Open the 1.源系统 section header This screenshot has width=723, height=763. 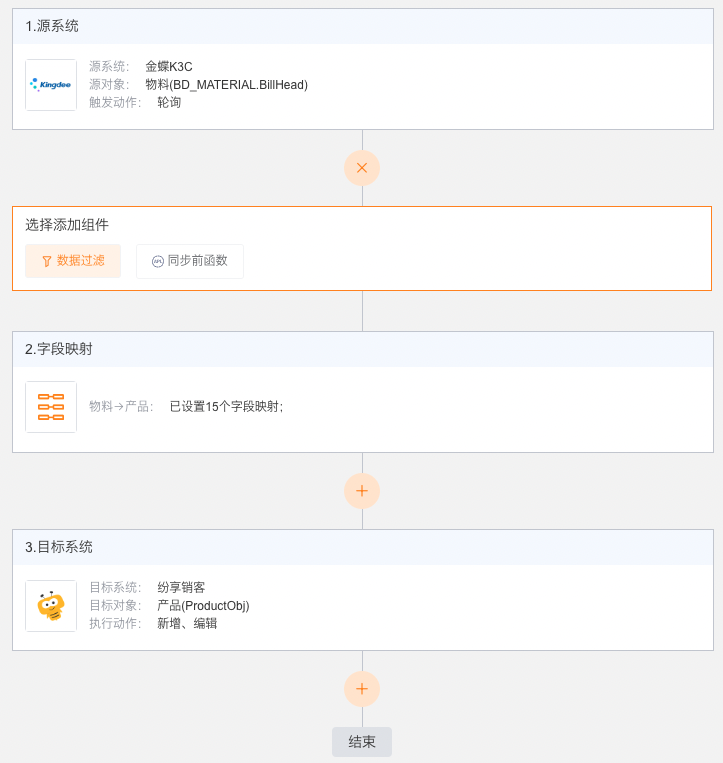coord(363,26)
